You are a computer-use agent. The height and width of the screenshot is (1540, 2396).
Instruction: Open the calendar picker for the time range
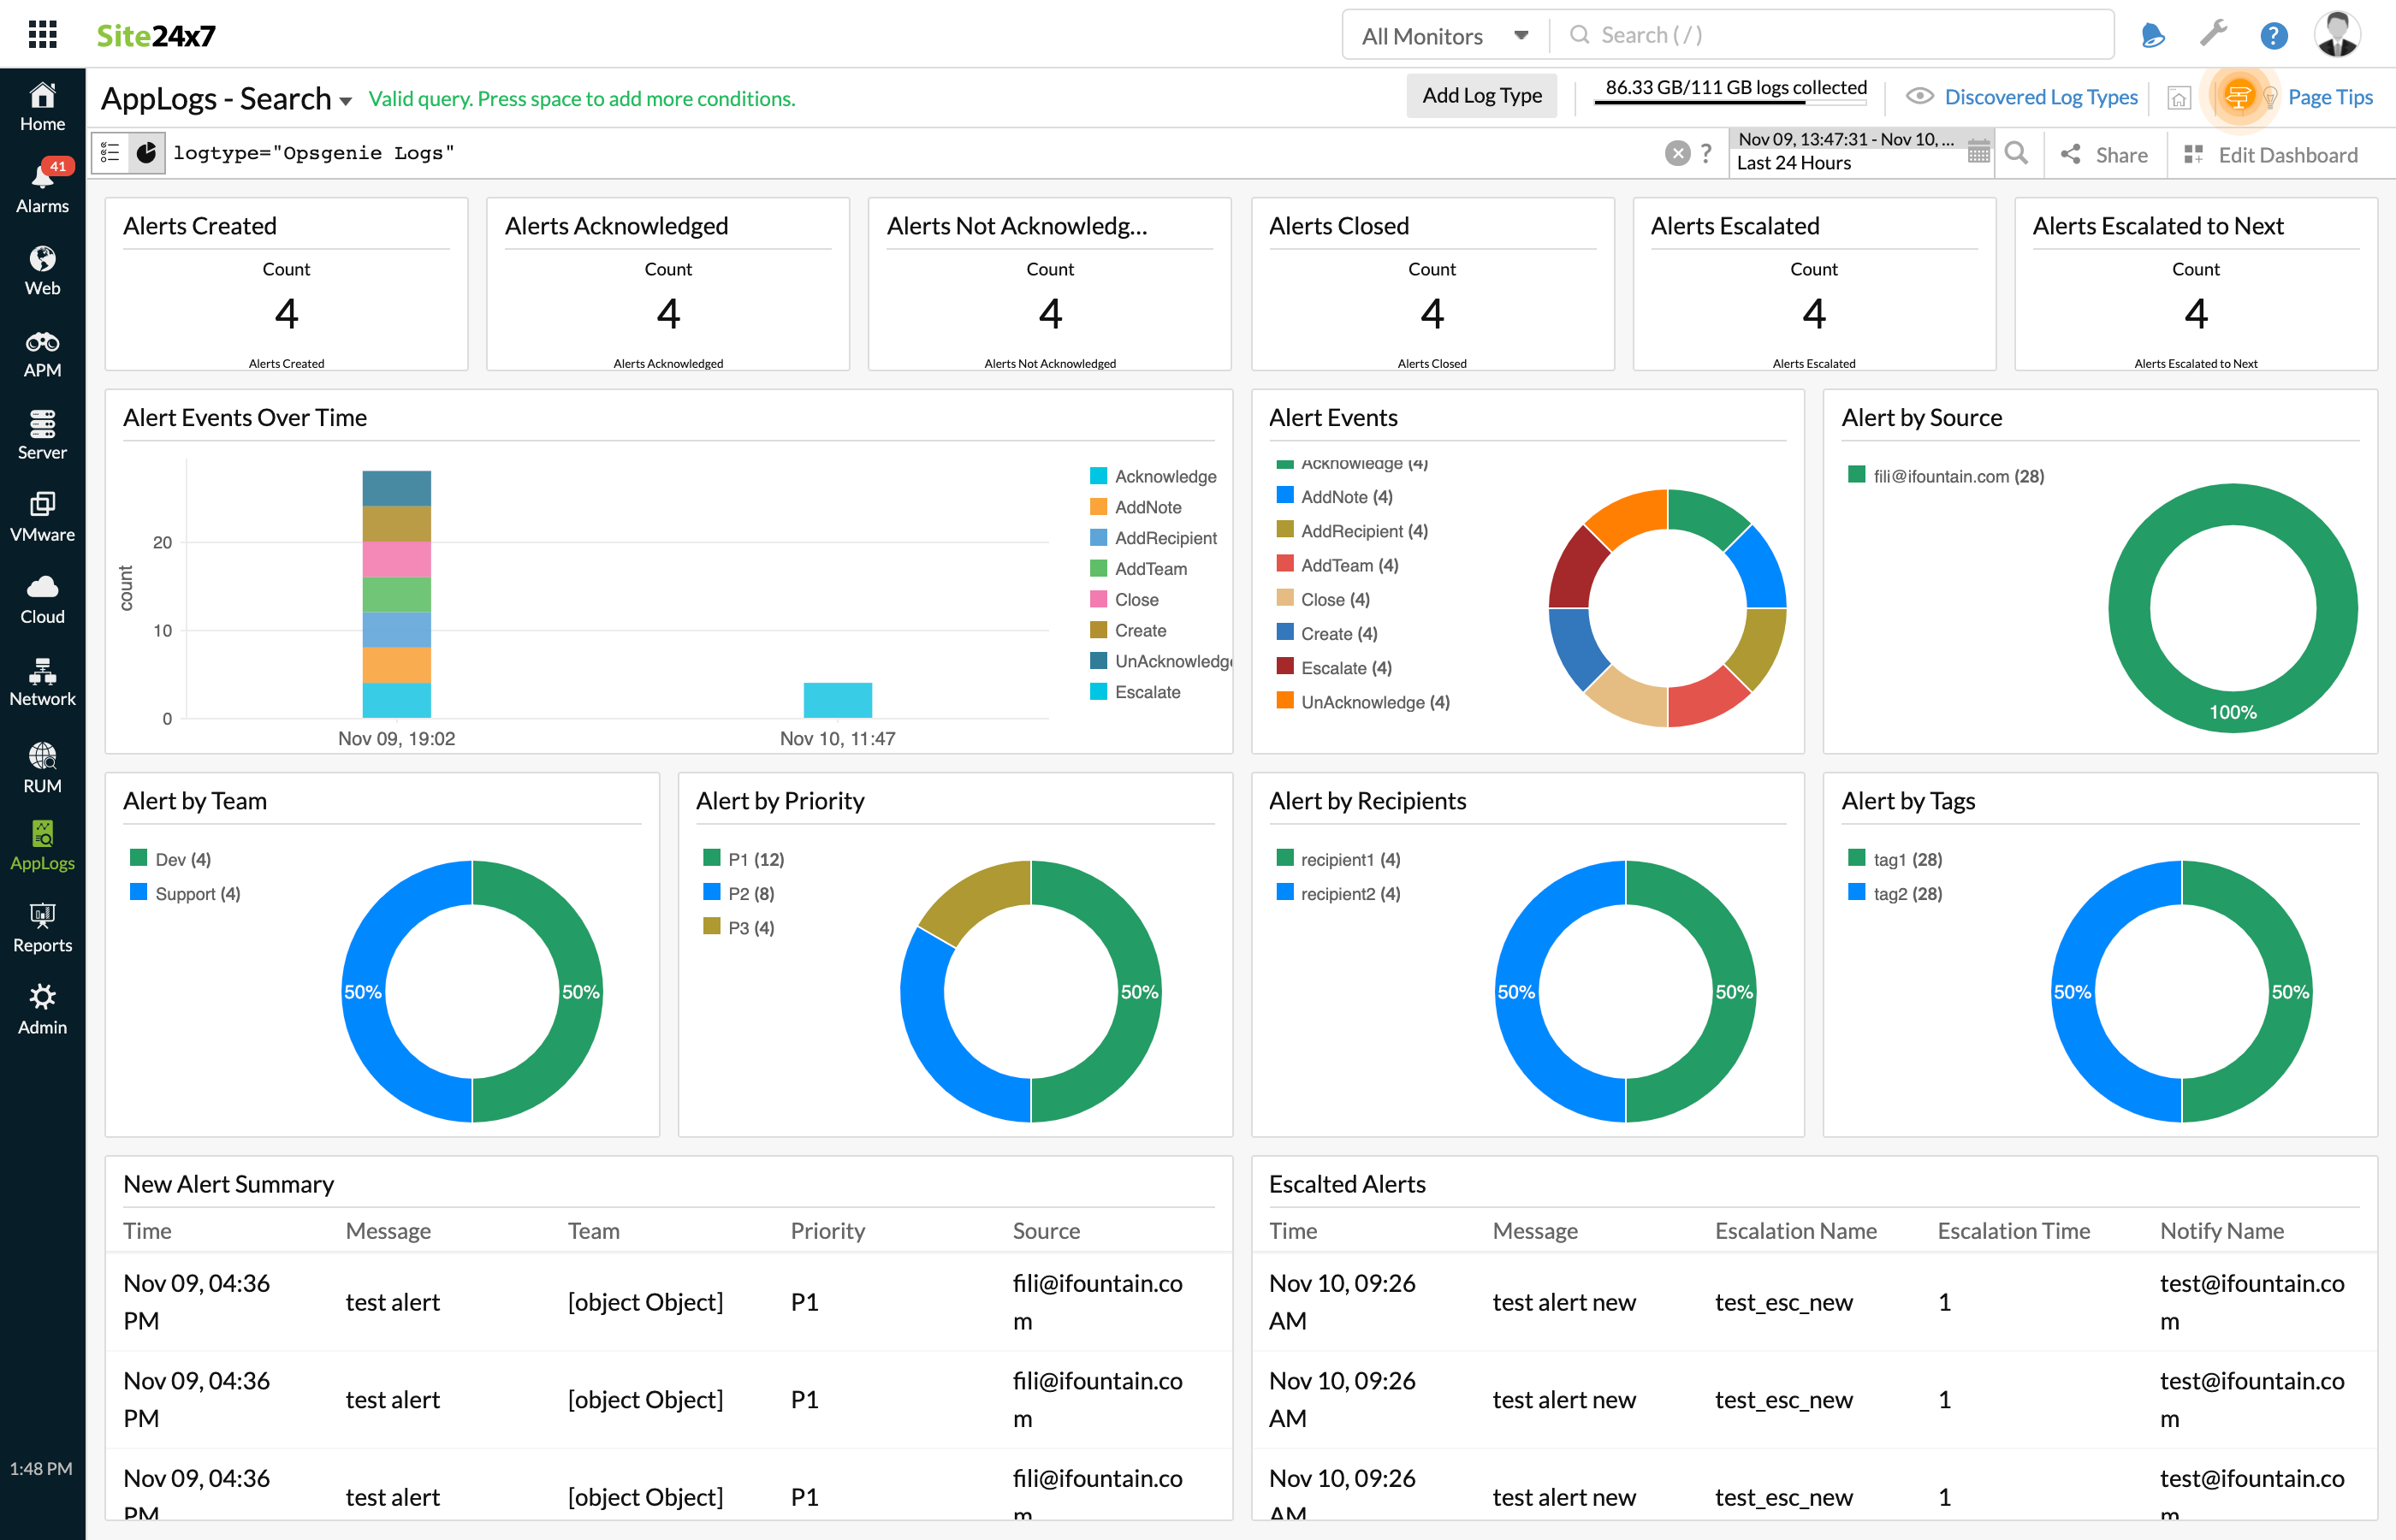(1978, 152)
